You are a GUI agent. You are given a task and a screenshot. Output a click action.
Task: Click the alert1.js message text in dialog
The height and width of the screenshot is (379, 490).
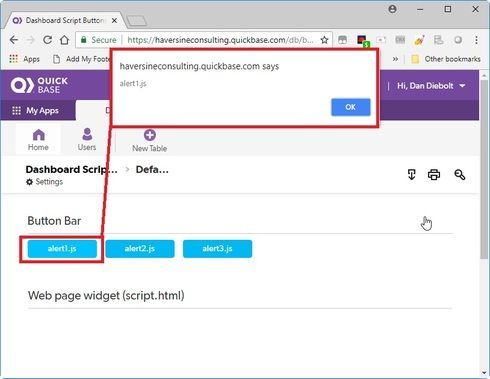tap(133, 83)
